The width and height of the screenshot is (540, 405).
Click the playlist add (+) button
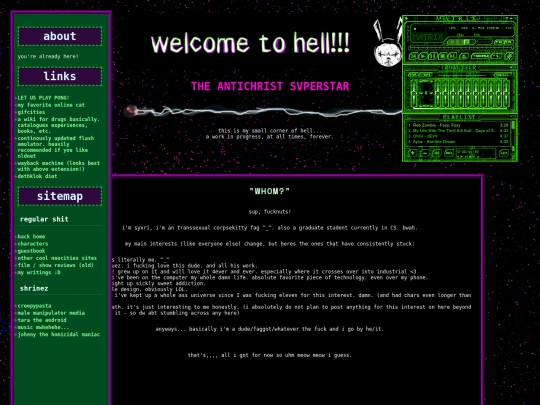(413, 153)
